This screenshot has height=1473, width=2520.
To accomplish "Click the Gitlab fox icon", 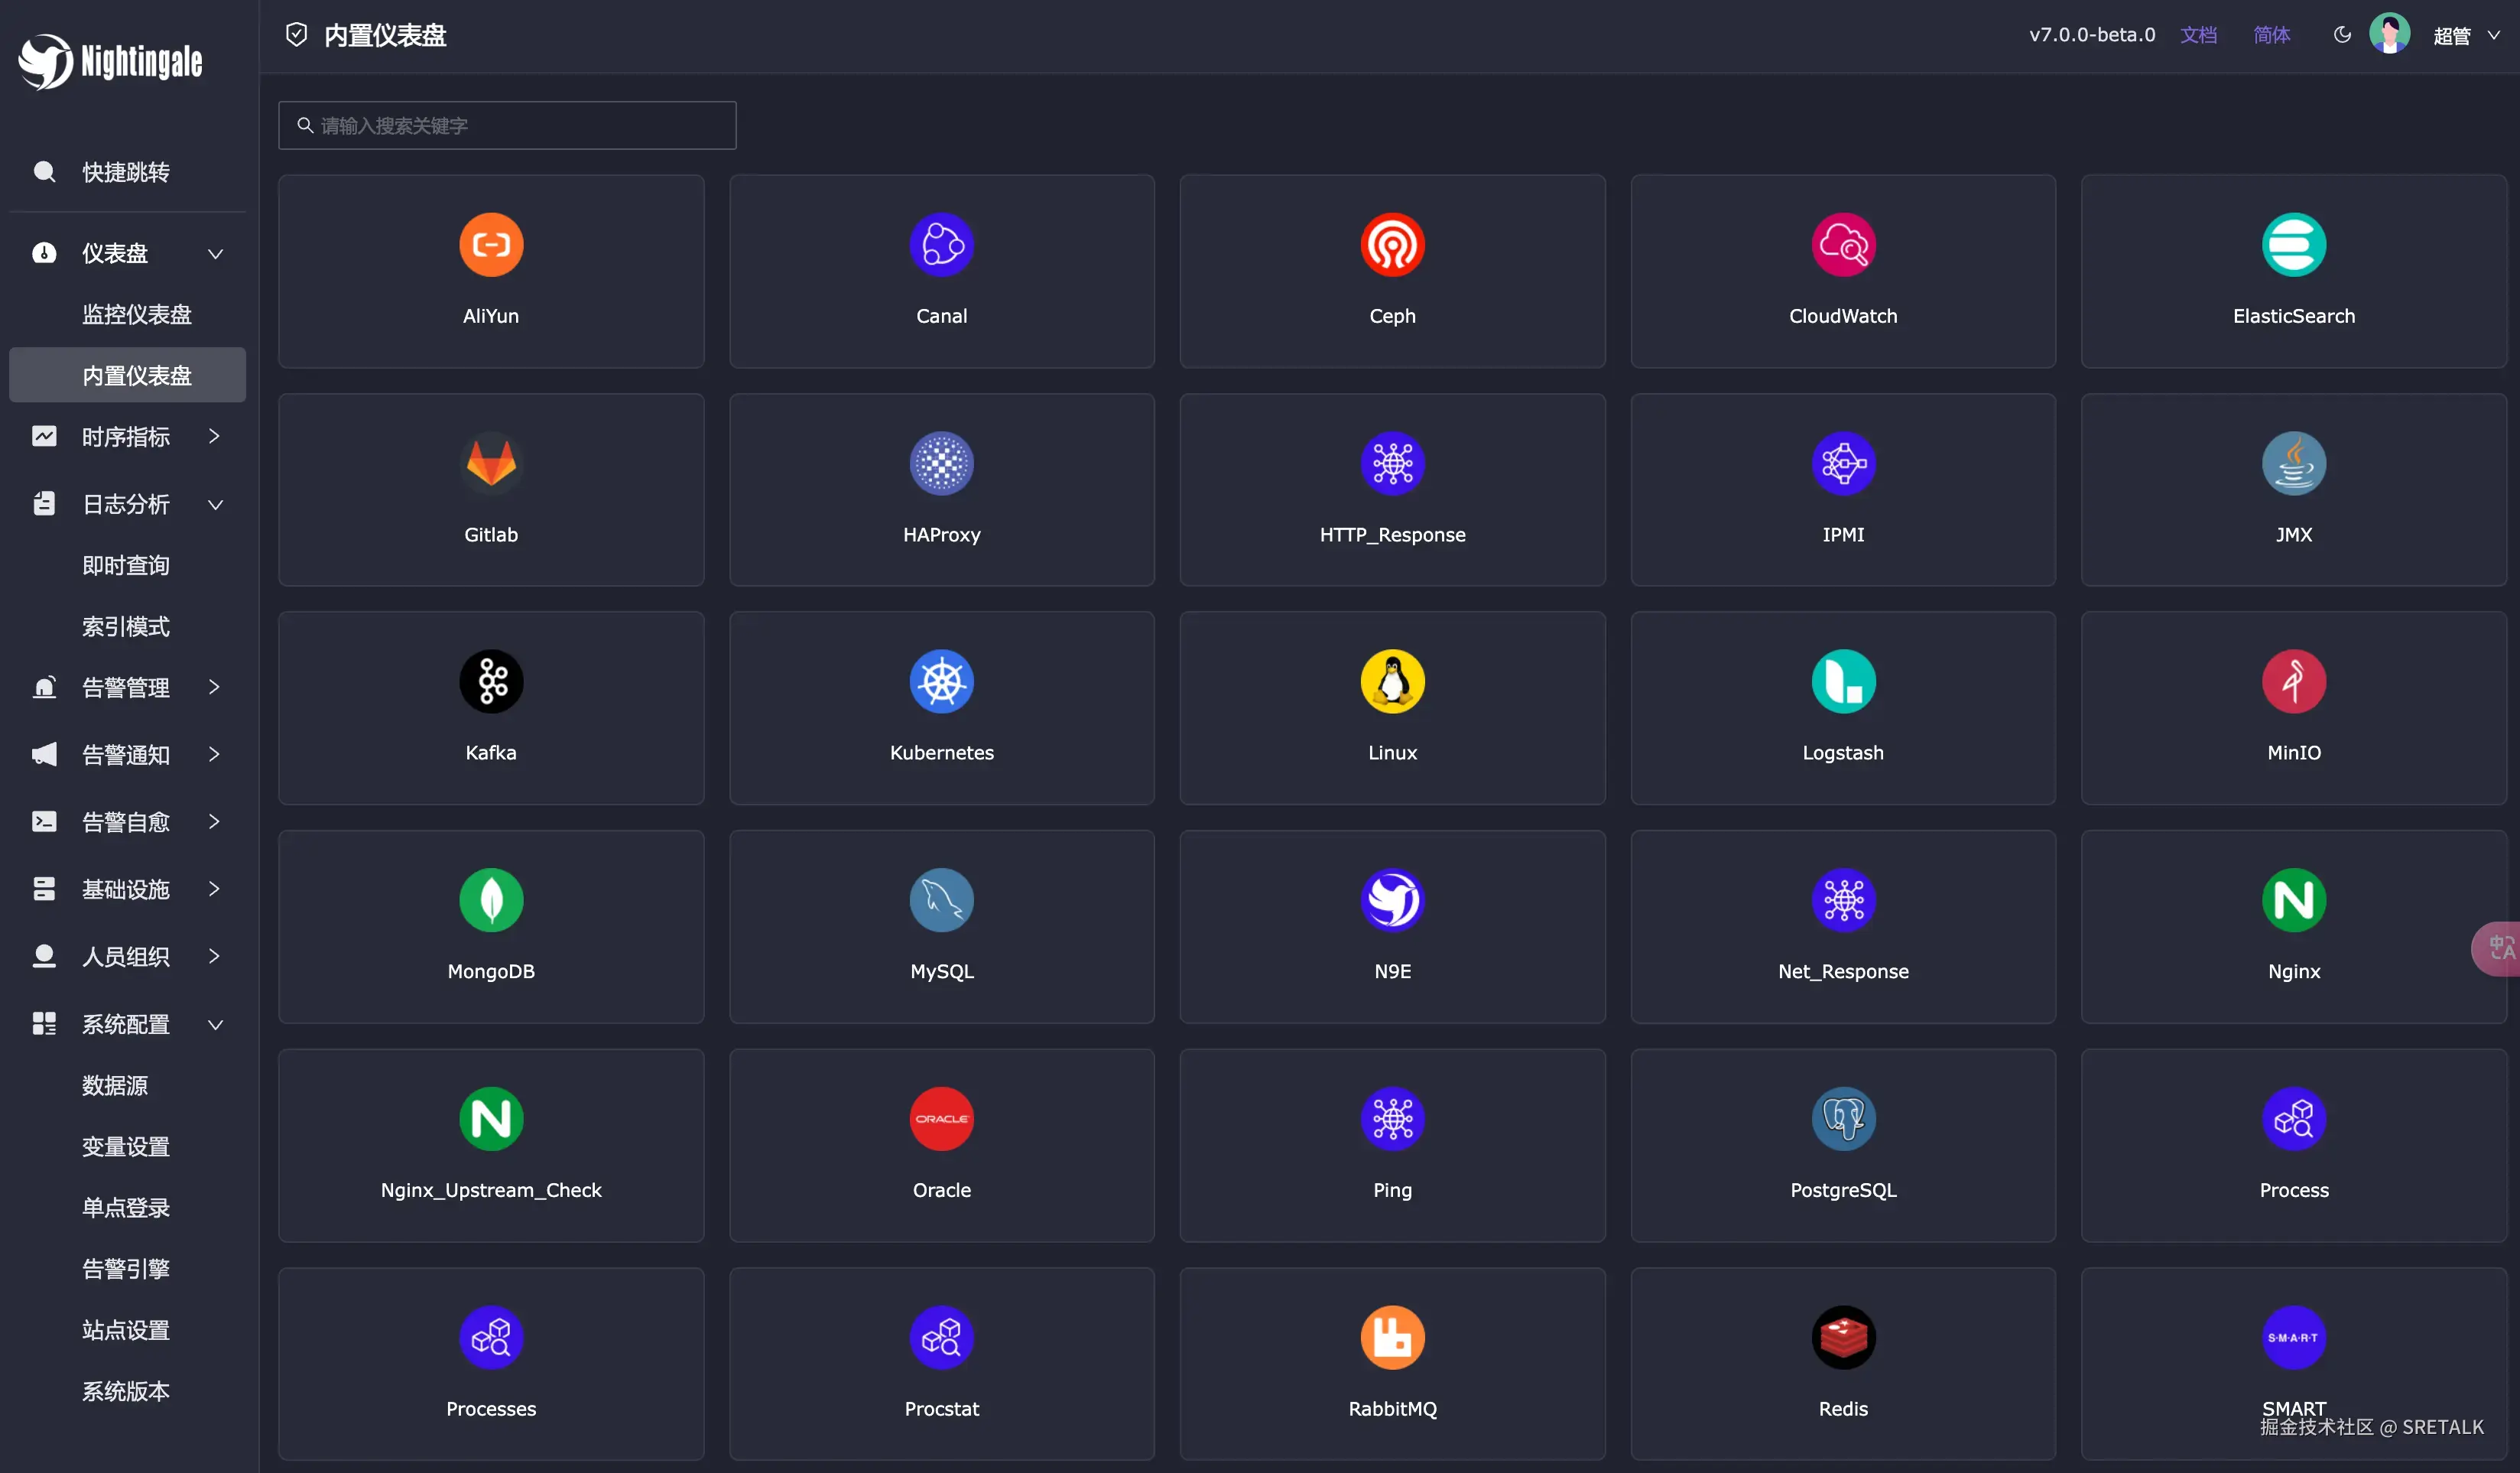I will (x=490, y=463).
